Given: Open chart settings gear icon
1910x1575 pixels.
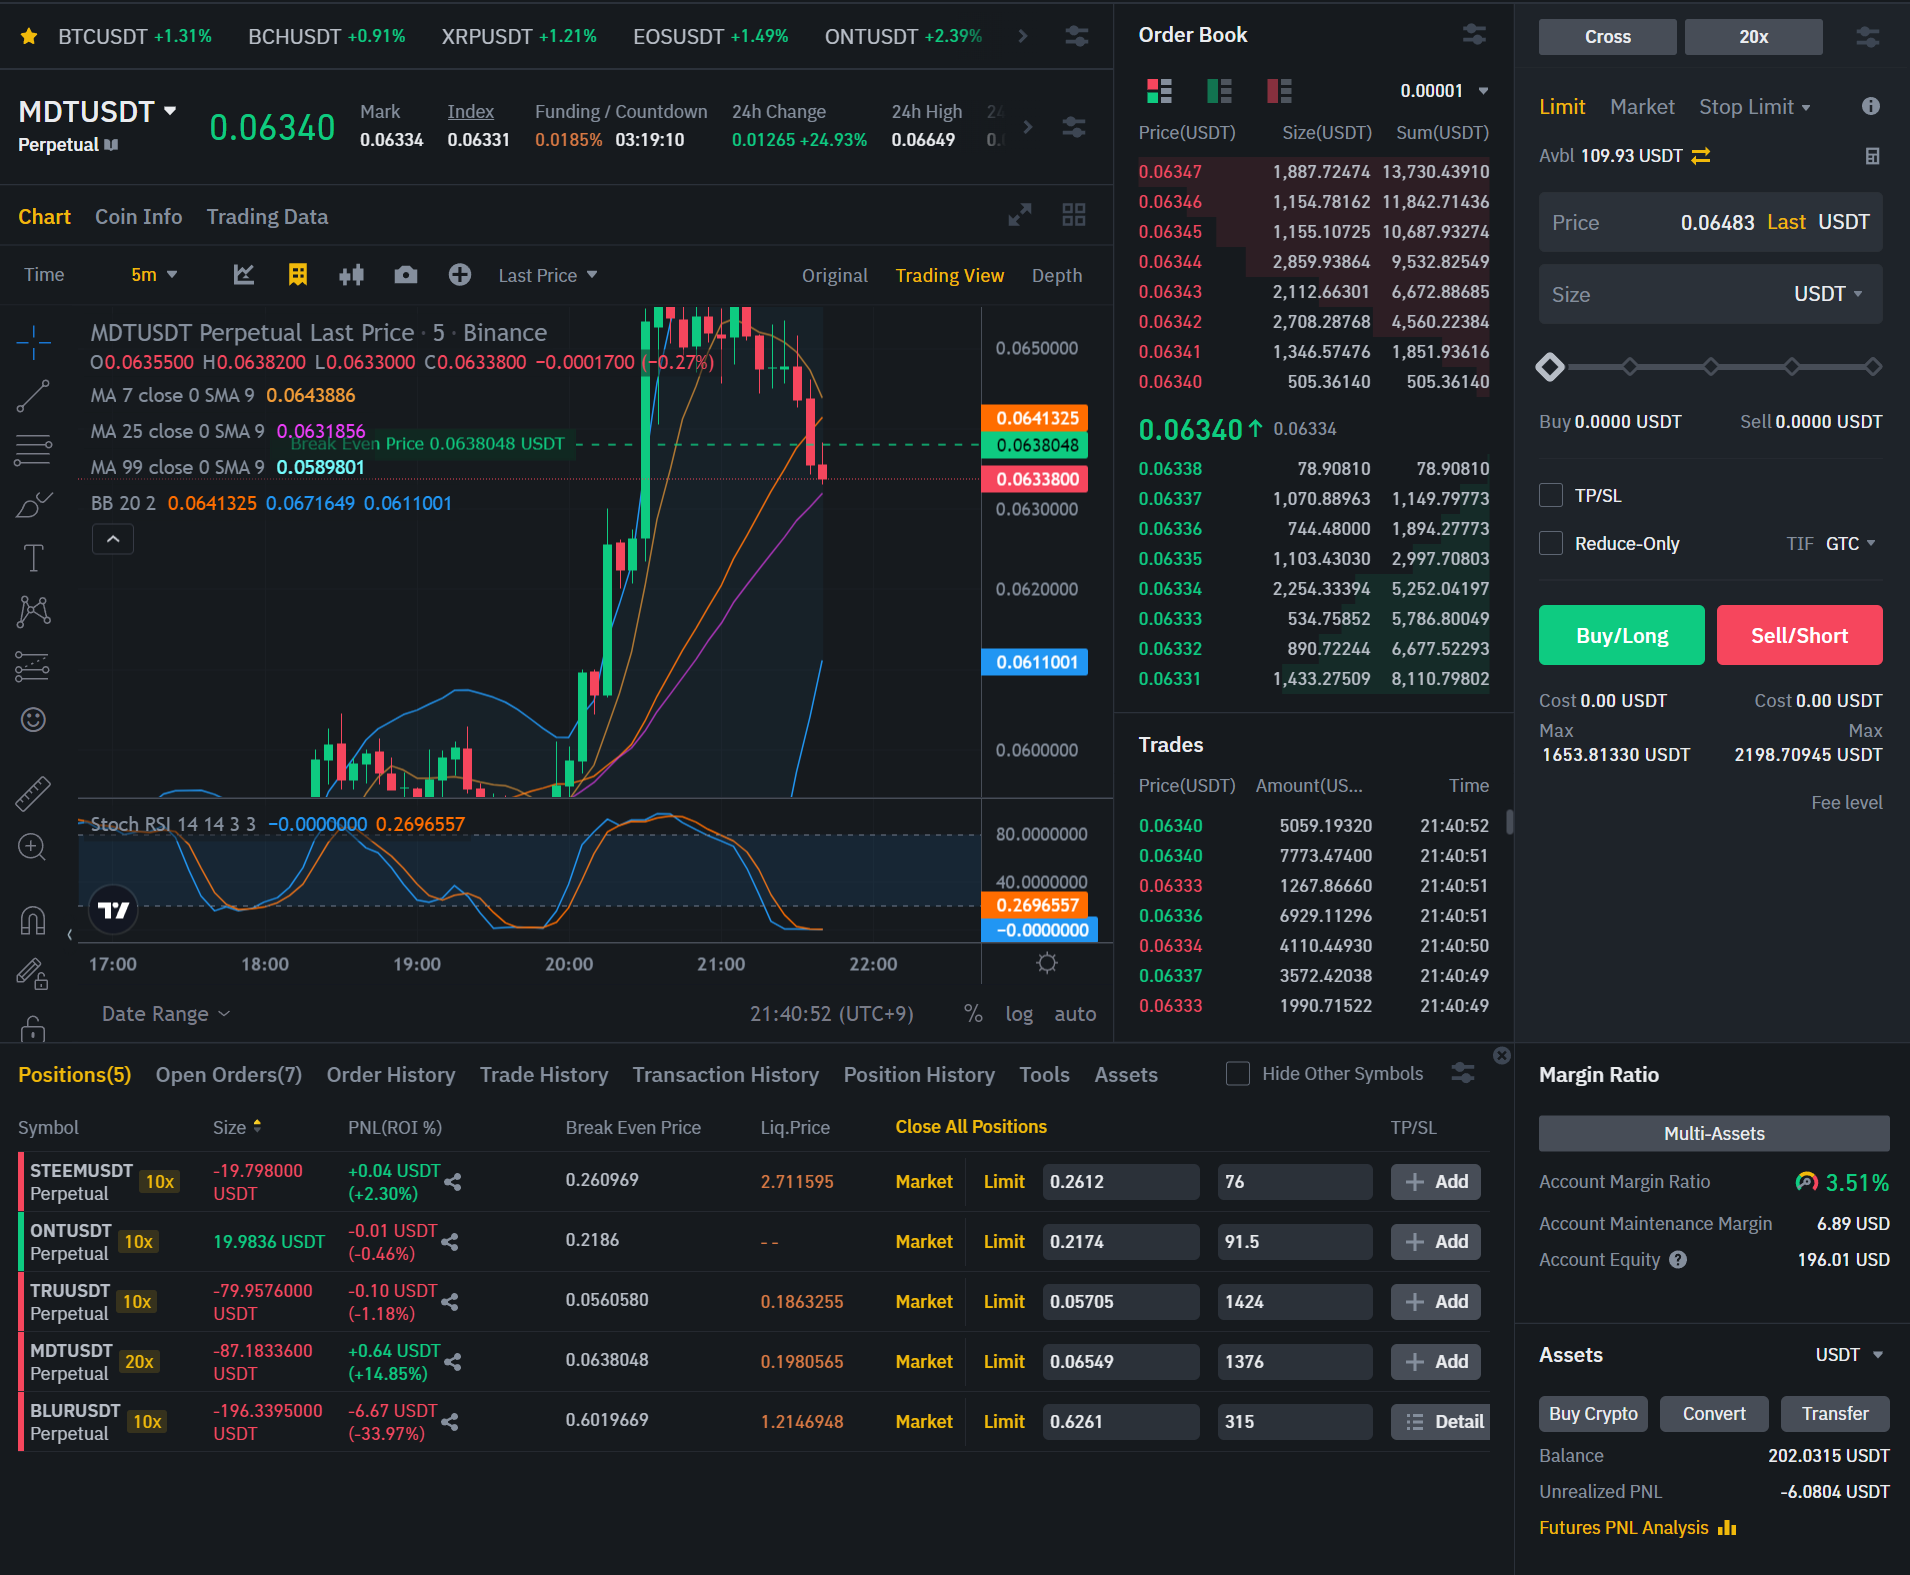Looking at the screenshot, I should click(x=1047, y=963).
